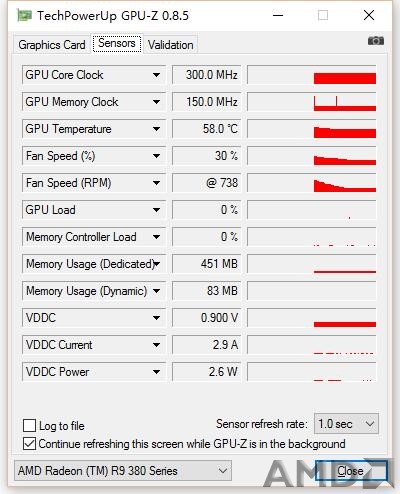Screen dimensions: 400x494
Task: Click the Close button
Action: click(x=351, y=471)
